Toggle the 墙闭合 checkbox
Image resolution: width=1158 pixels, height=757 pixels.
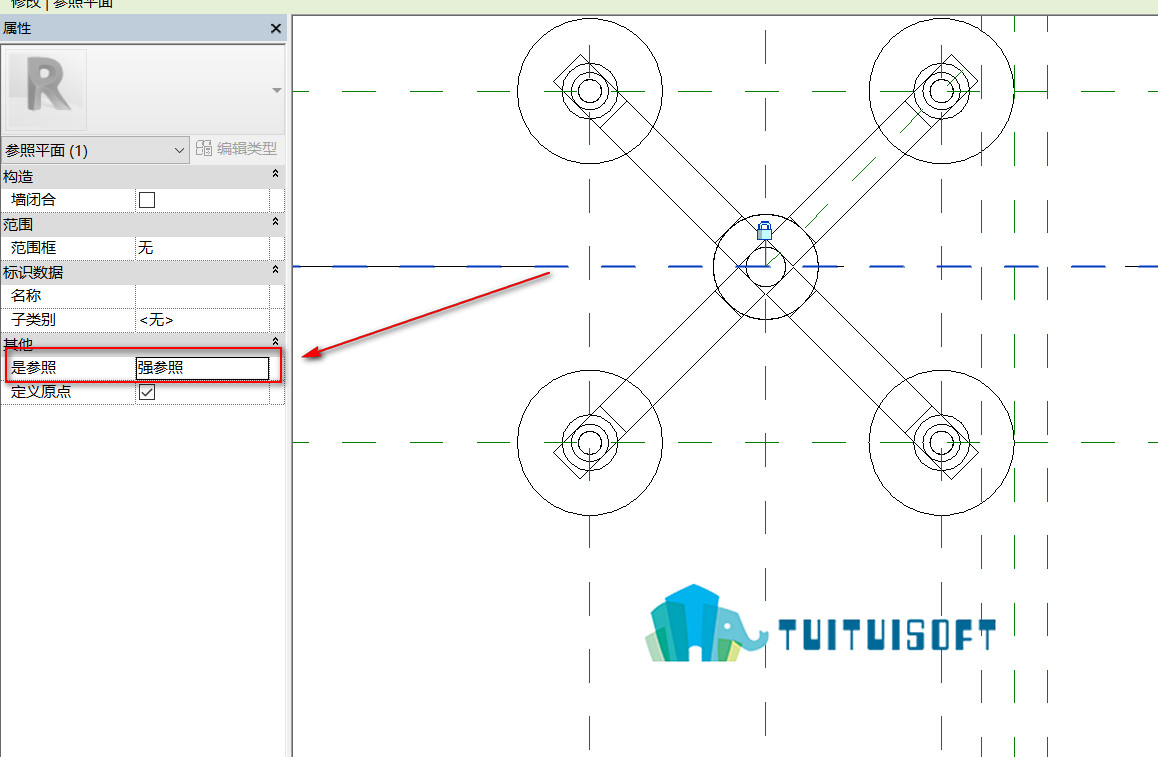point(147,199)
